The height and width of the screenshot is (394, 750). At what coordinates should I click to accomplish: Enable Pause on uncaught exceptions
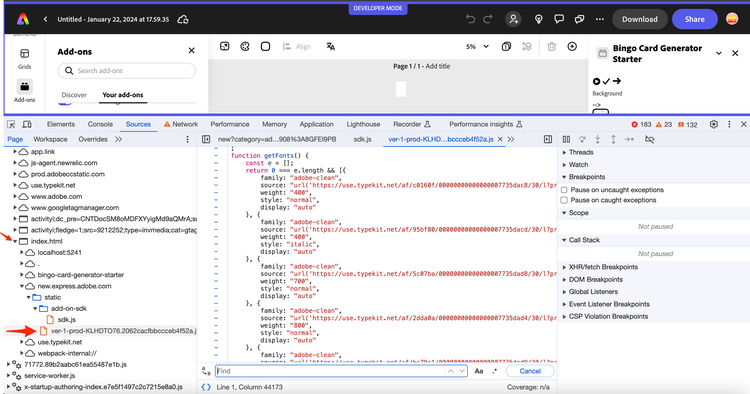point(564,190)
